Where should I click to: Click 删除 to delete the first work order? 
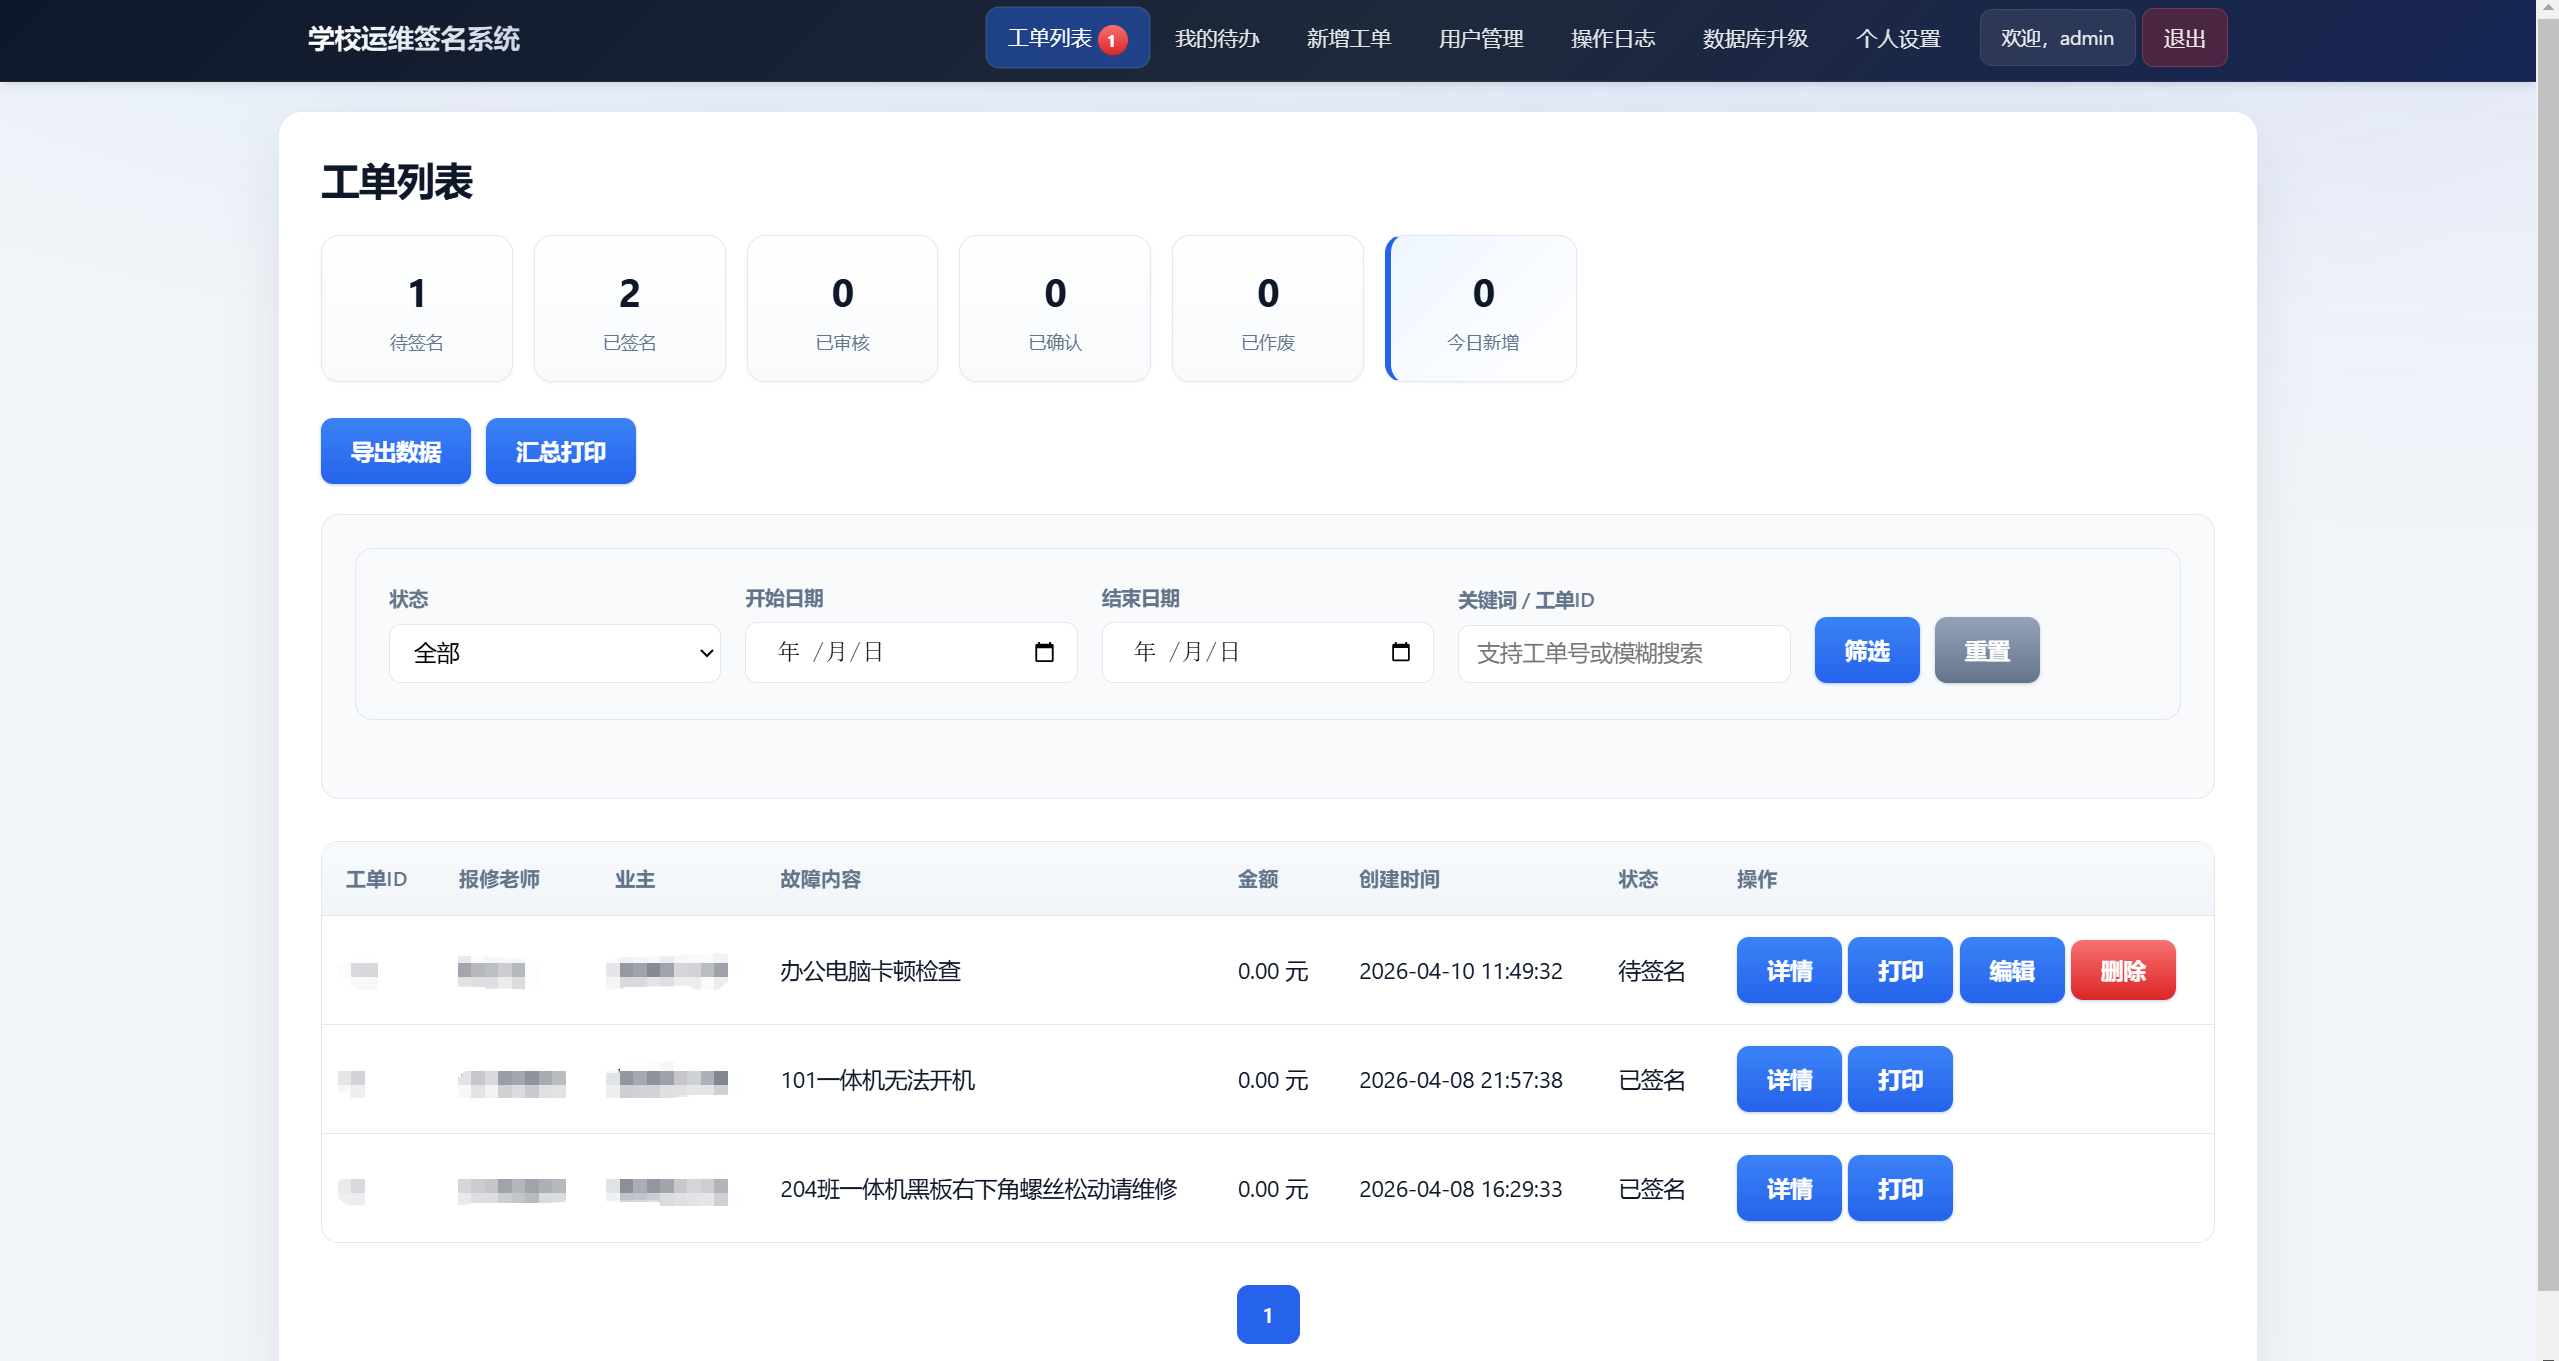tap(2123, 969)
